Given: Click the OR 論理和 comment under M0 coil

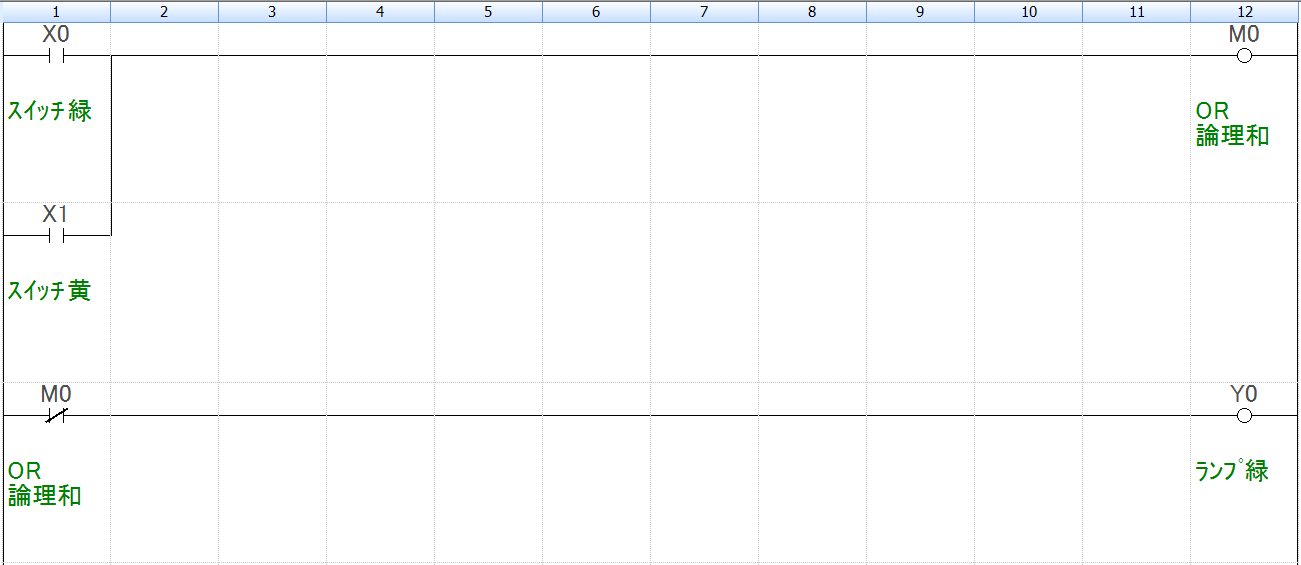Looking at the screenshot, I should [x=1232, y=124].
